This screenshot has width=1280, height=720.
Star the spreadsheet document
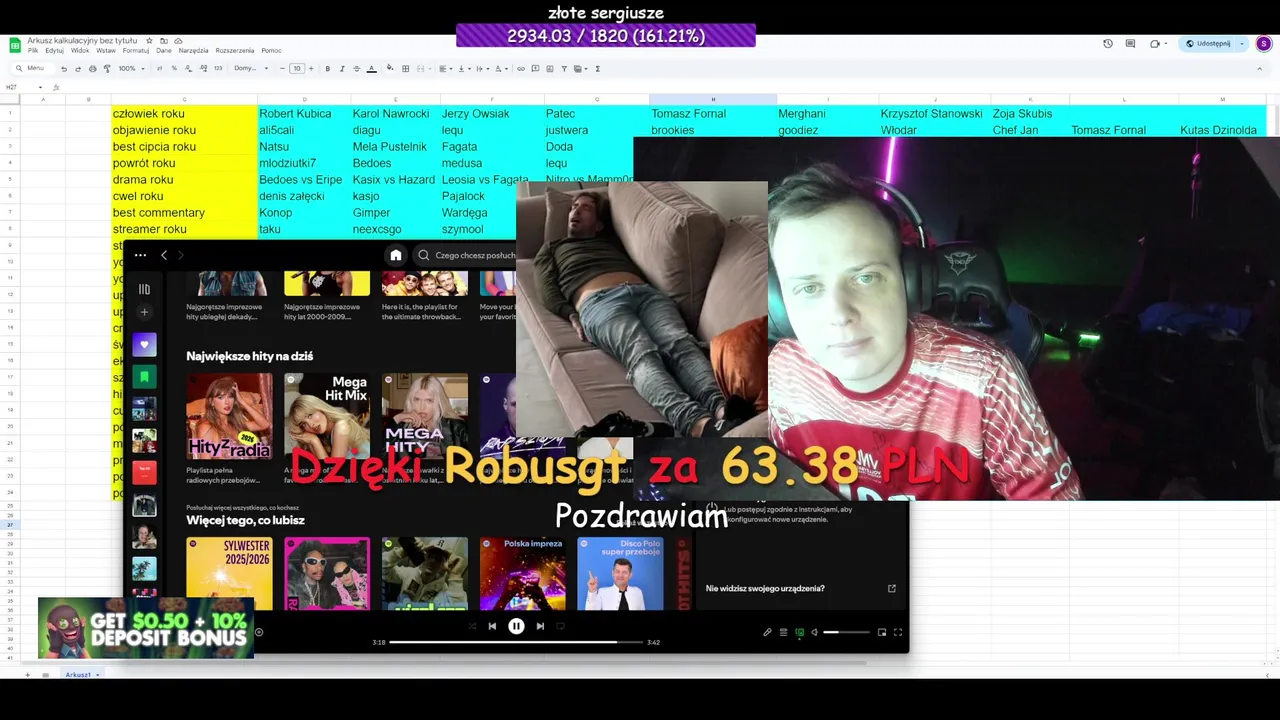click(x=149, y=41)
